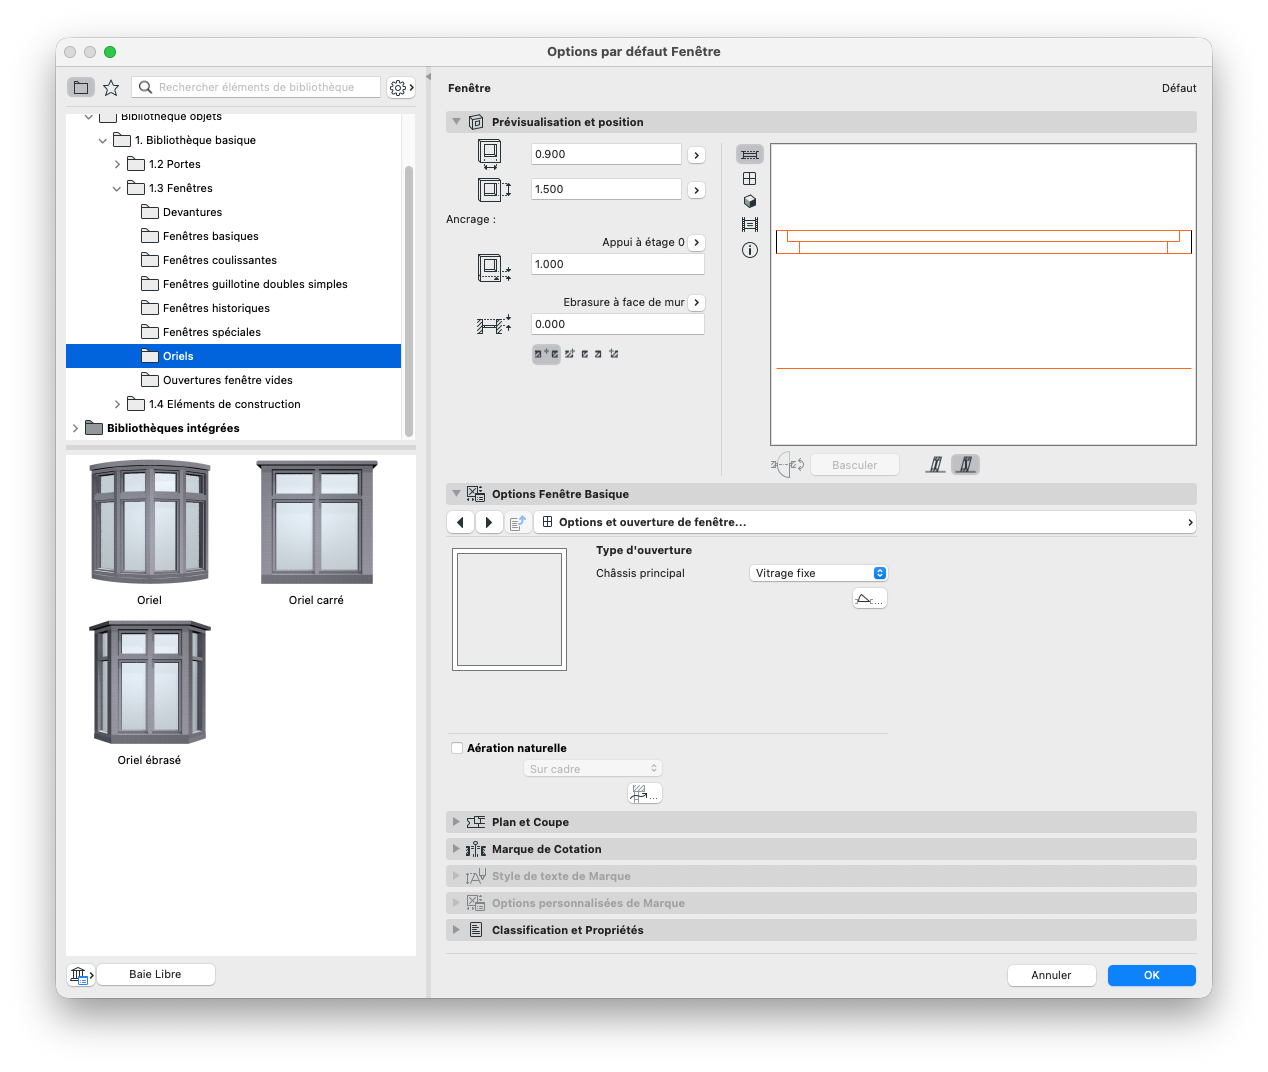Select the 3D cube preview mode

coord(750,201)
